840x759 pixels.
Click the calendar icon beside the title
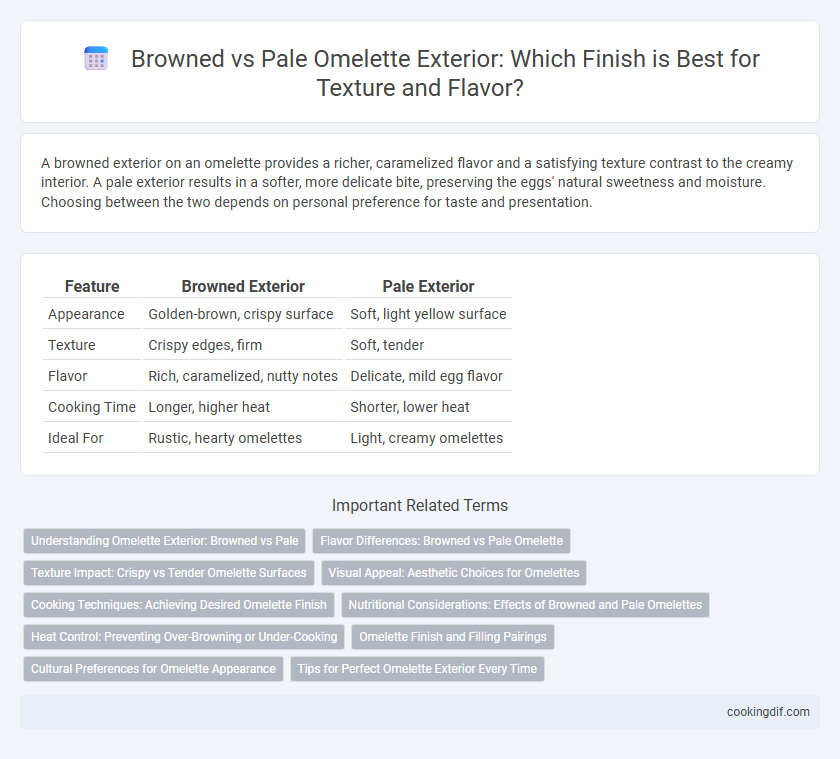click(96, 58)
